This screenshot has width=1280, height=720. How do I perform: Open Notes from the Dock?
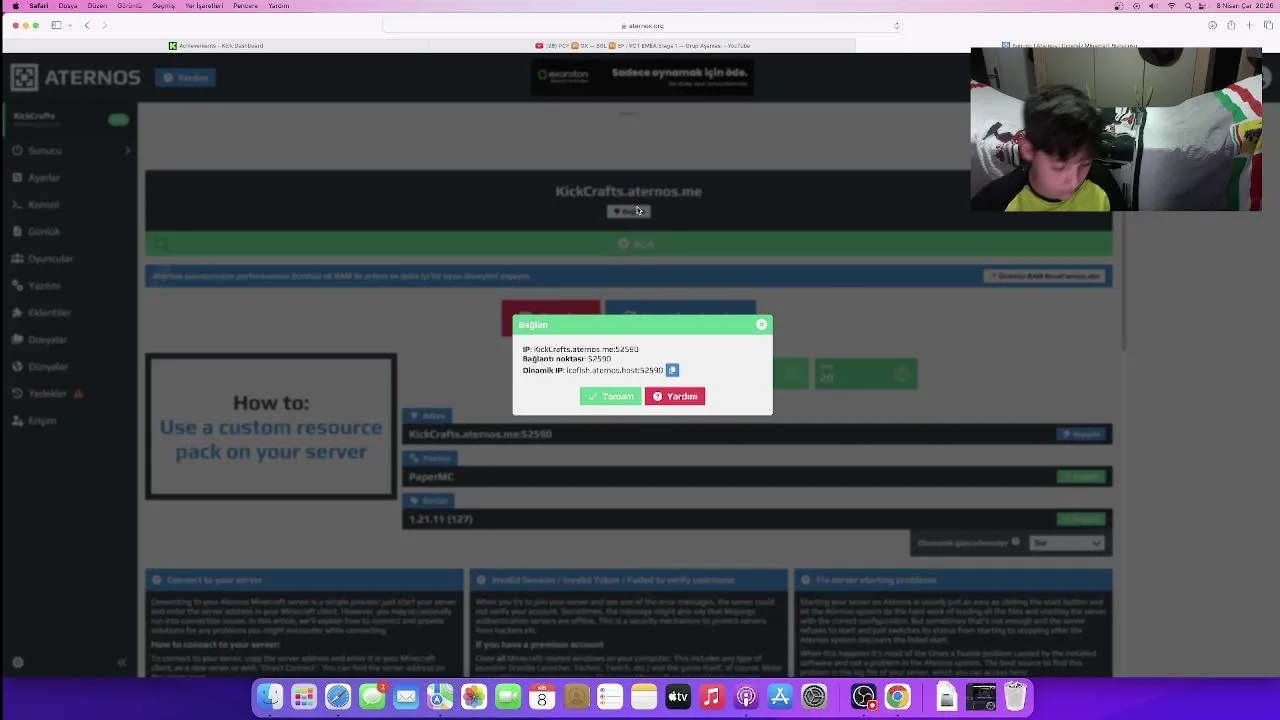[x=644, y=696]
